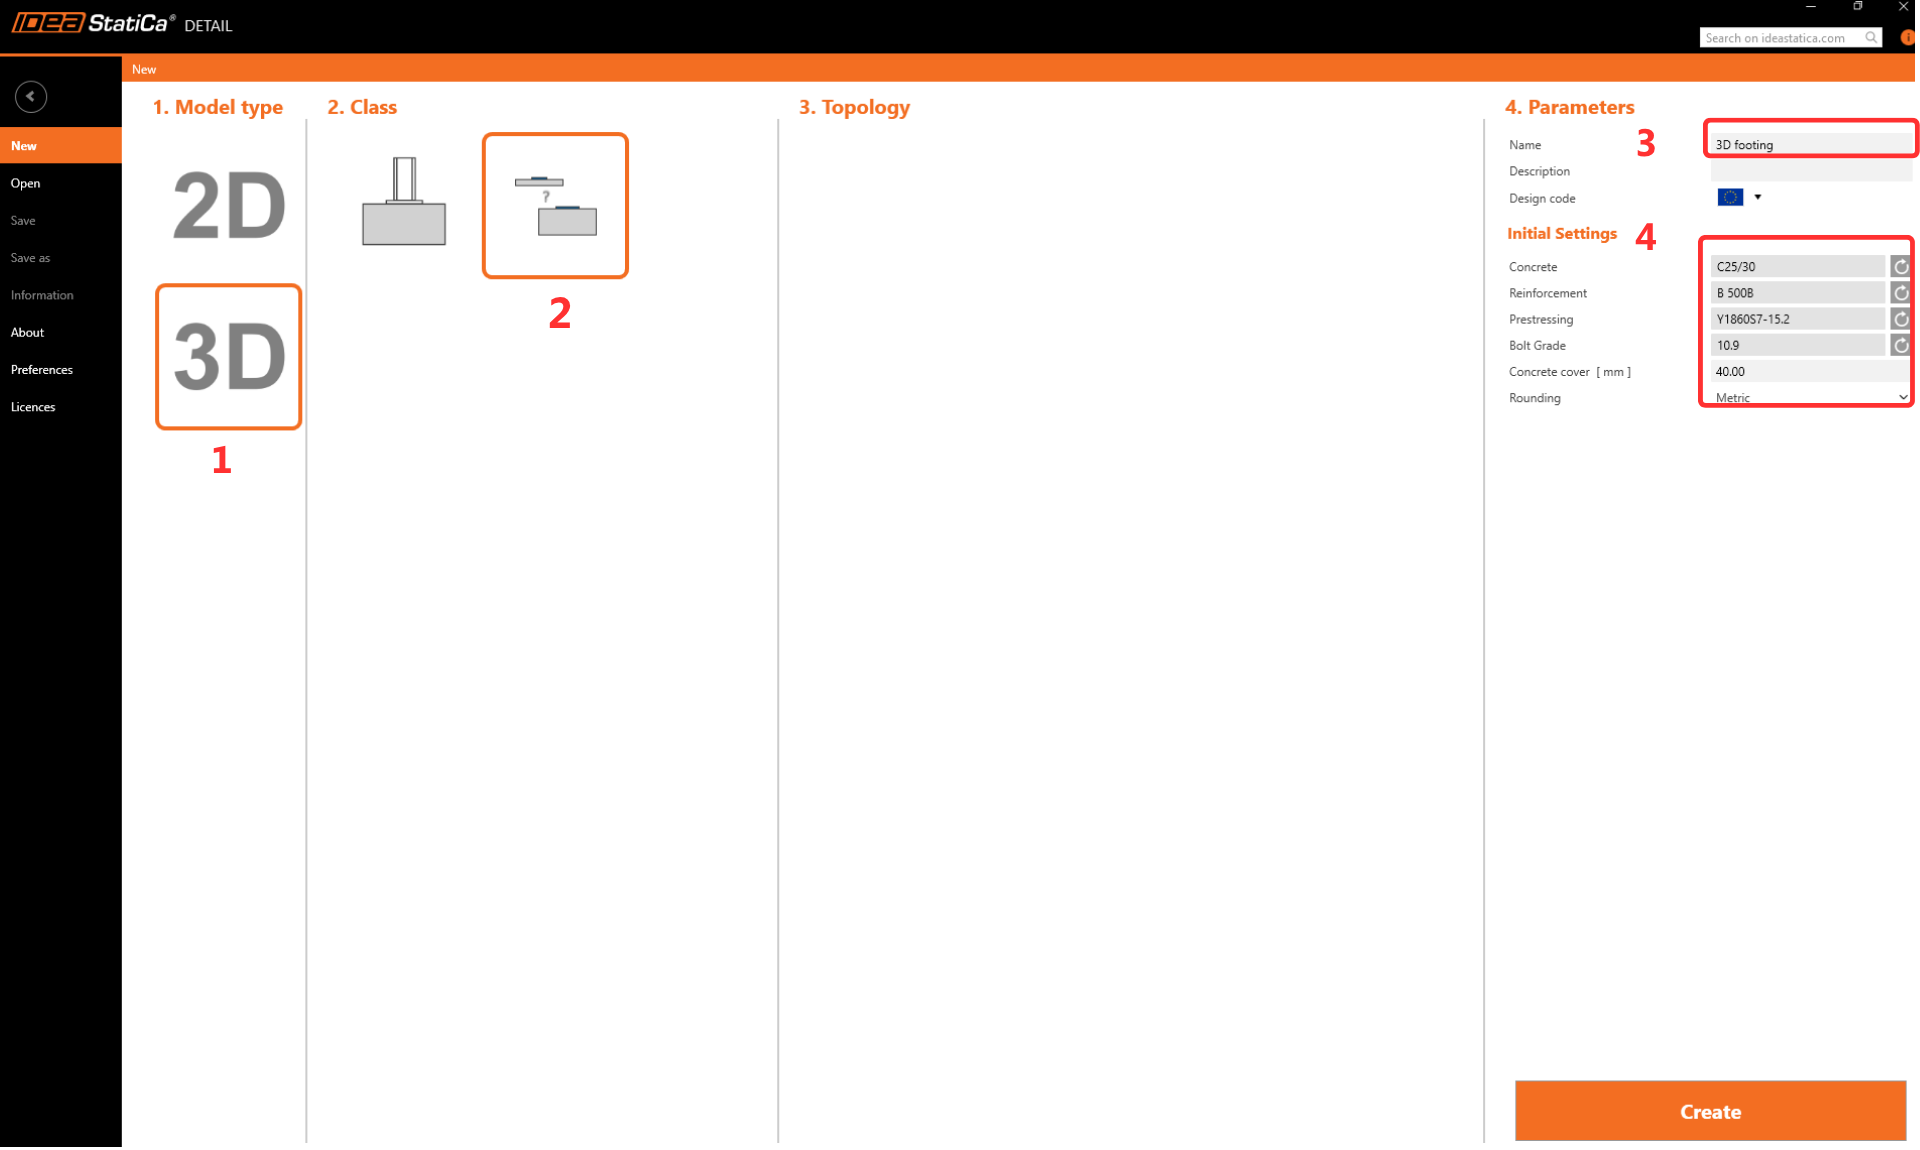Open the Open menu item
This screenshot has height=1150, width=1920.
(26, 183)
